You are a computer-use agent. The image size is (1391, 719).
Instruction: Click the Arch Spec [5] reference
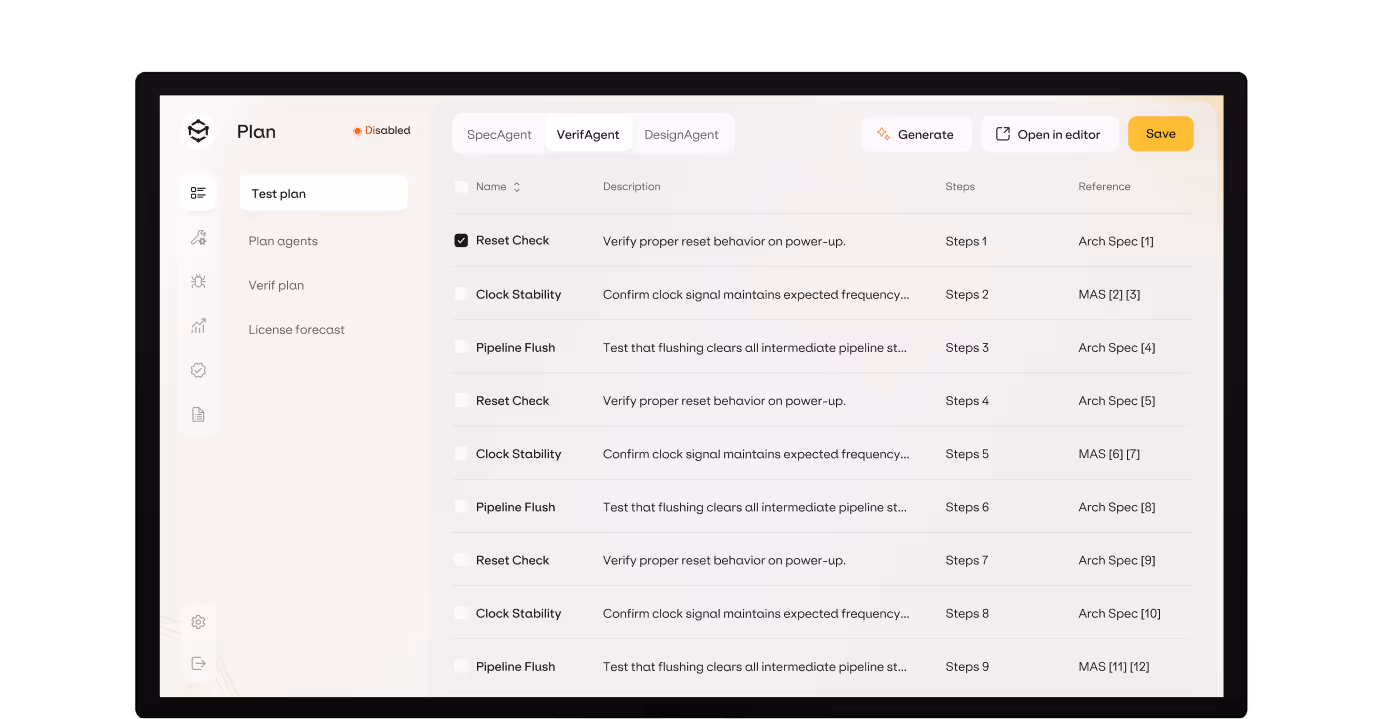(1117, 400)
